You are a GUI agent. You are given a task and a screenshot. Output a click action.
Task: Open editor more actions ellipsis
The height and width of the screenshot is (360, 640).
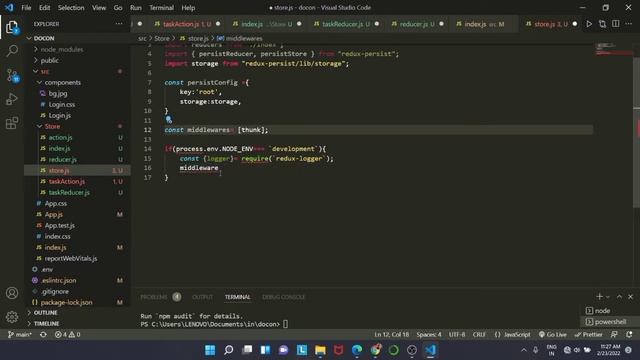point(629,24)
